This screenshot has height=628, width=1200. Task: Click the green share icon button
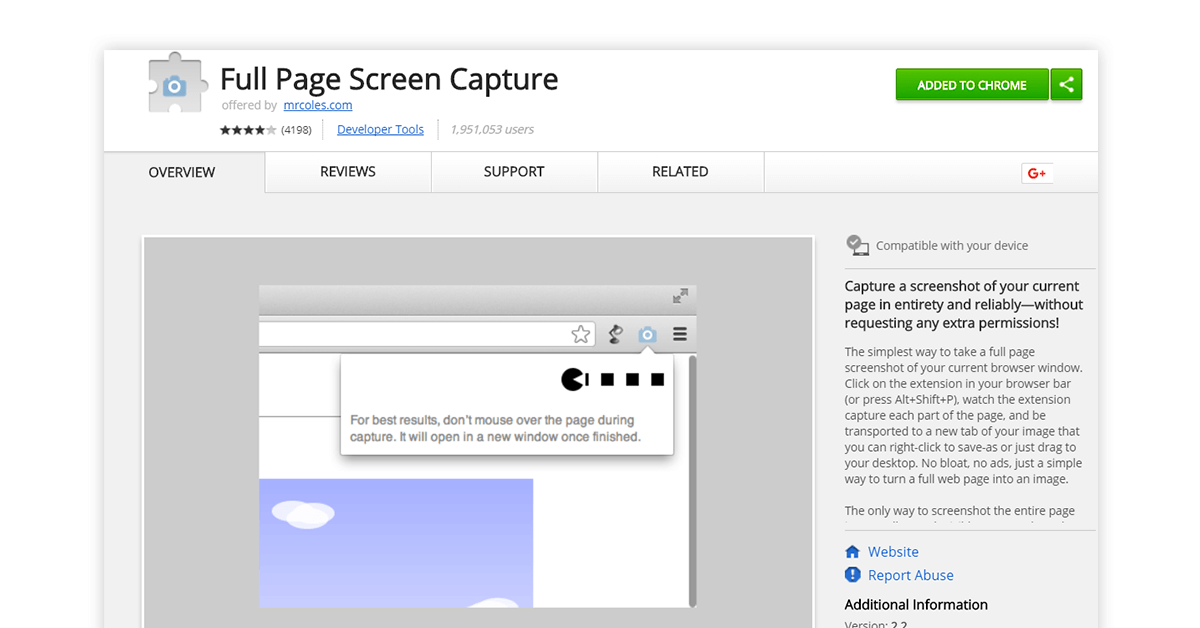tap(1067, 85)
